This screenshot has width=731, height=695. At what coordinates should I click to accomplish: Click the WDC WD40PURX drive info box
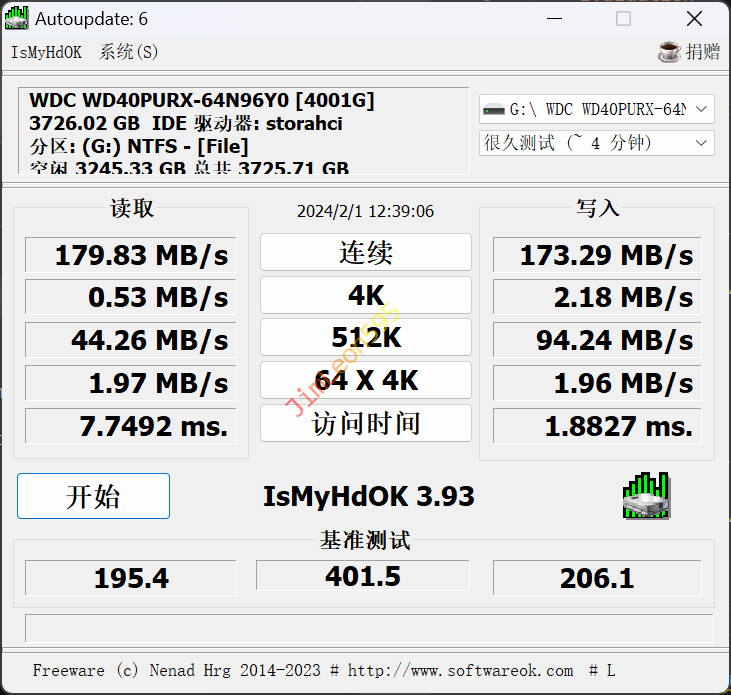click(x=243, y=131)
